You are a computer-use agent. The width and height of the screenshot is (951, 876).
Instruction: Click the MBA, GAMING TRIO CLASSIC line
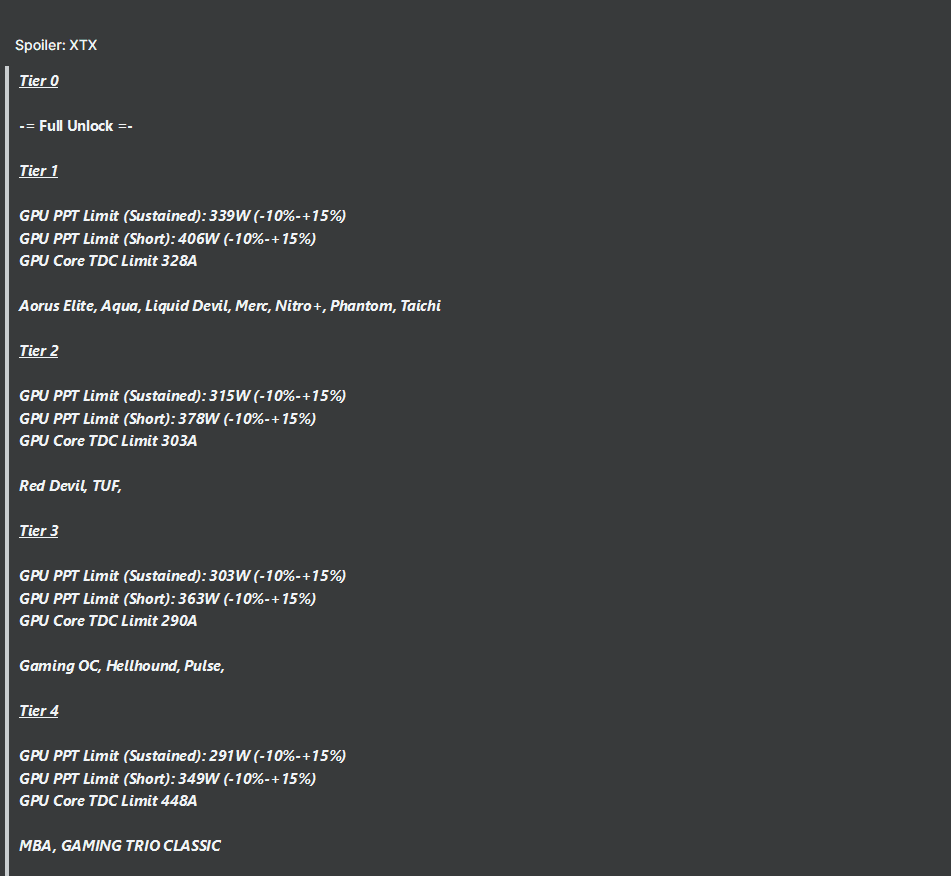tap(120, 846)
